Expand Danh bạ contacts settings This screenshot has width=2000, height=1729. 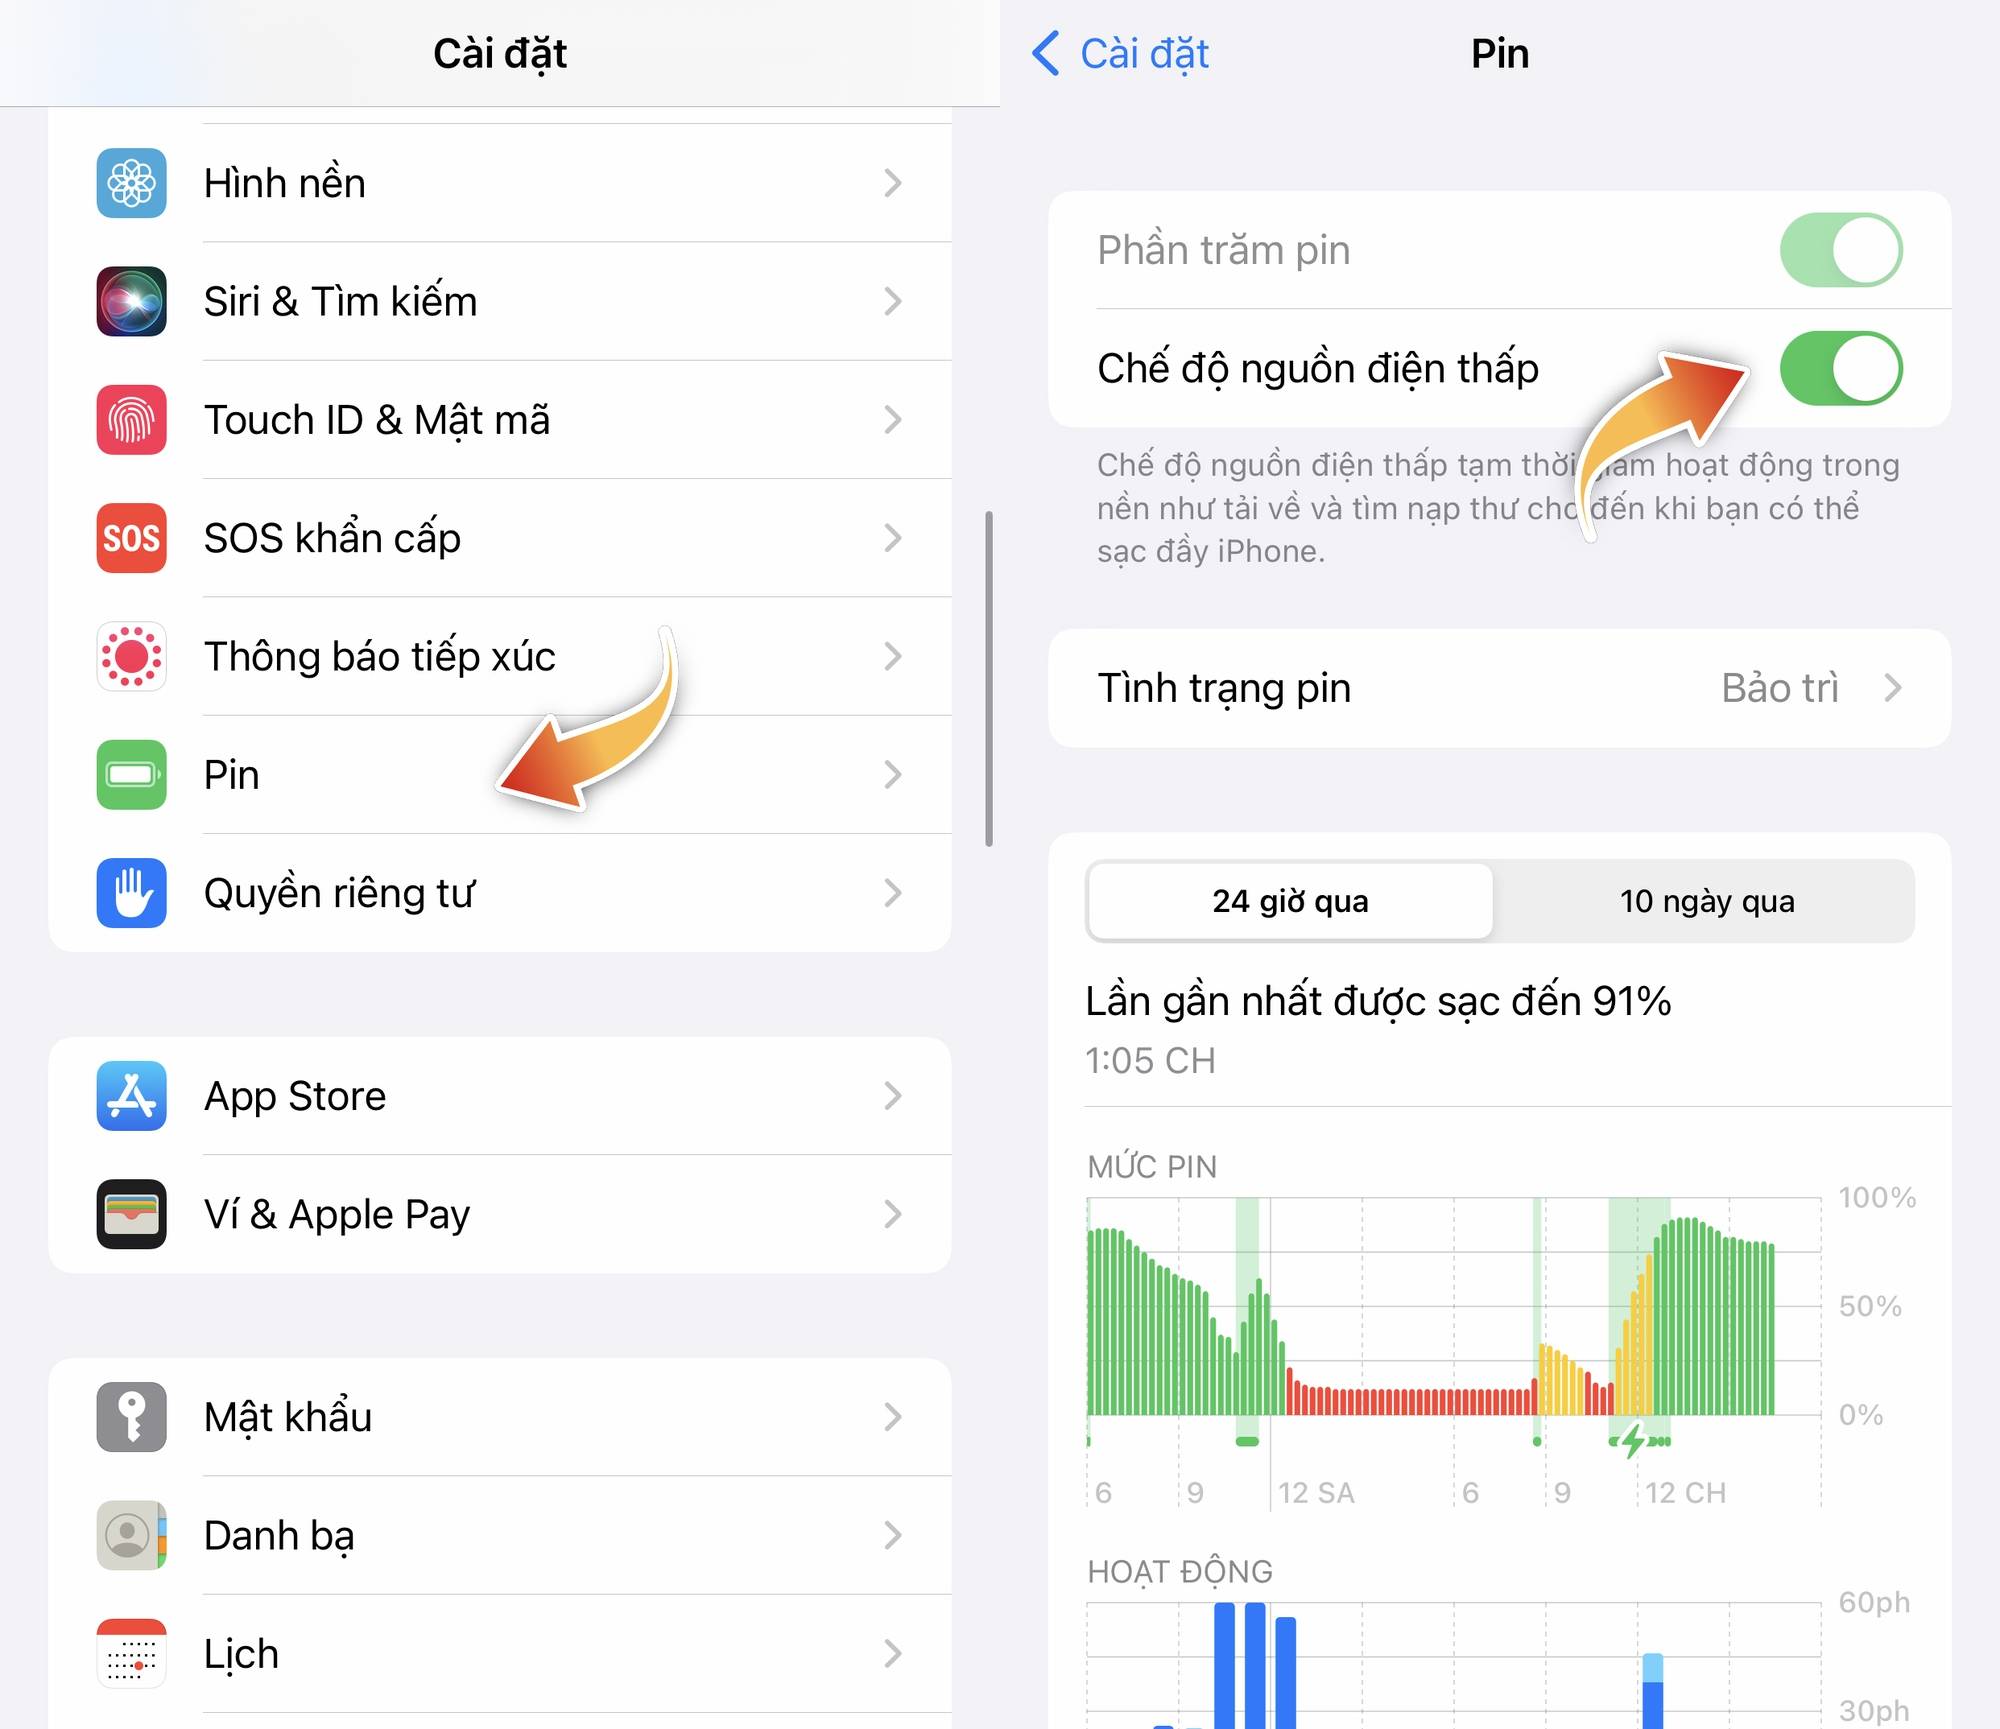click(x=500, y=1539)
